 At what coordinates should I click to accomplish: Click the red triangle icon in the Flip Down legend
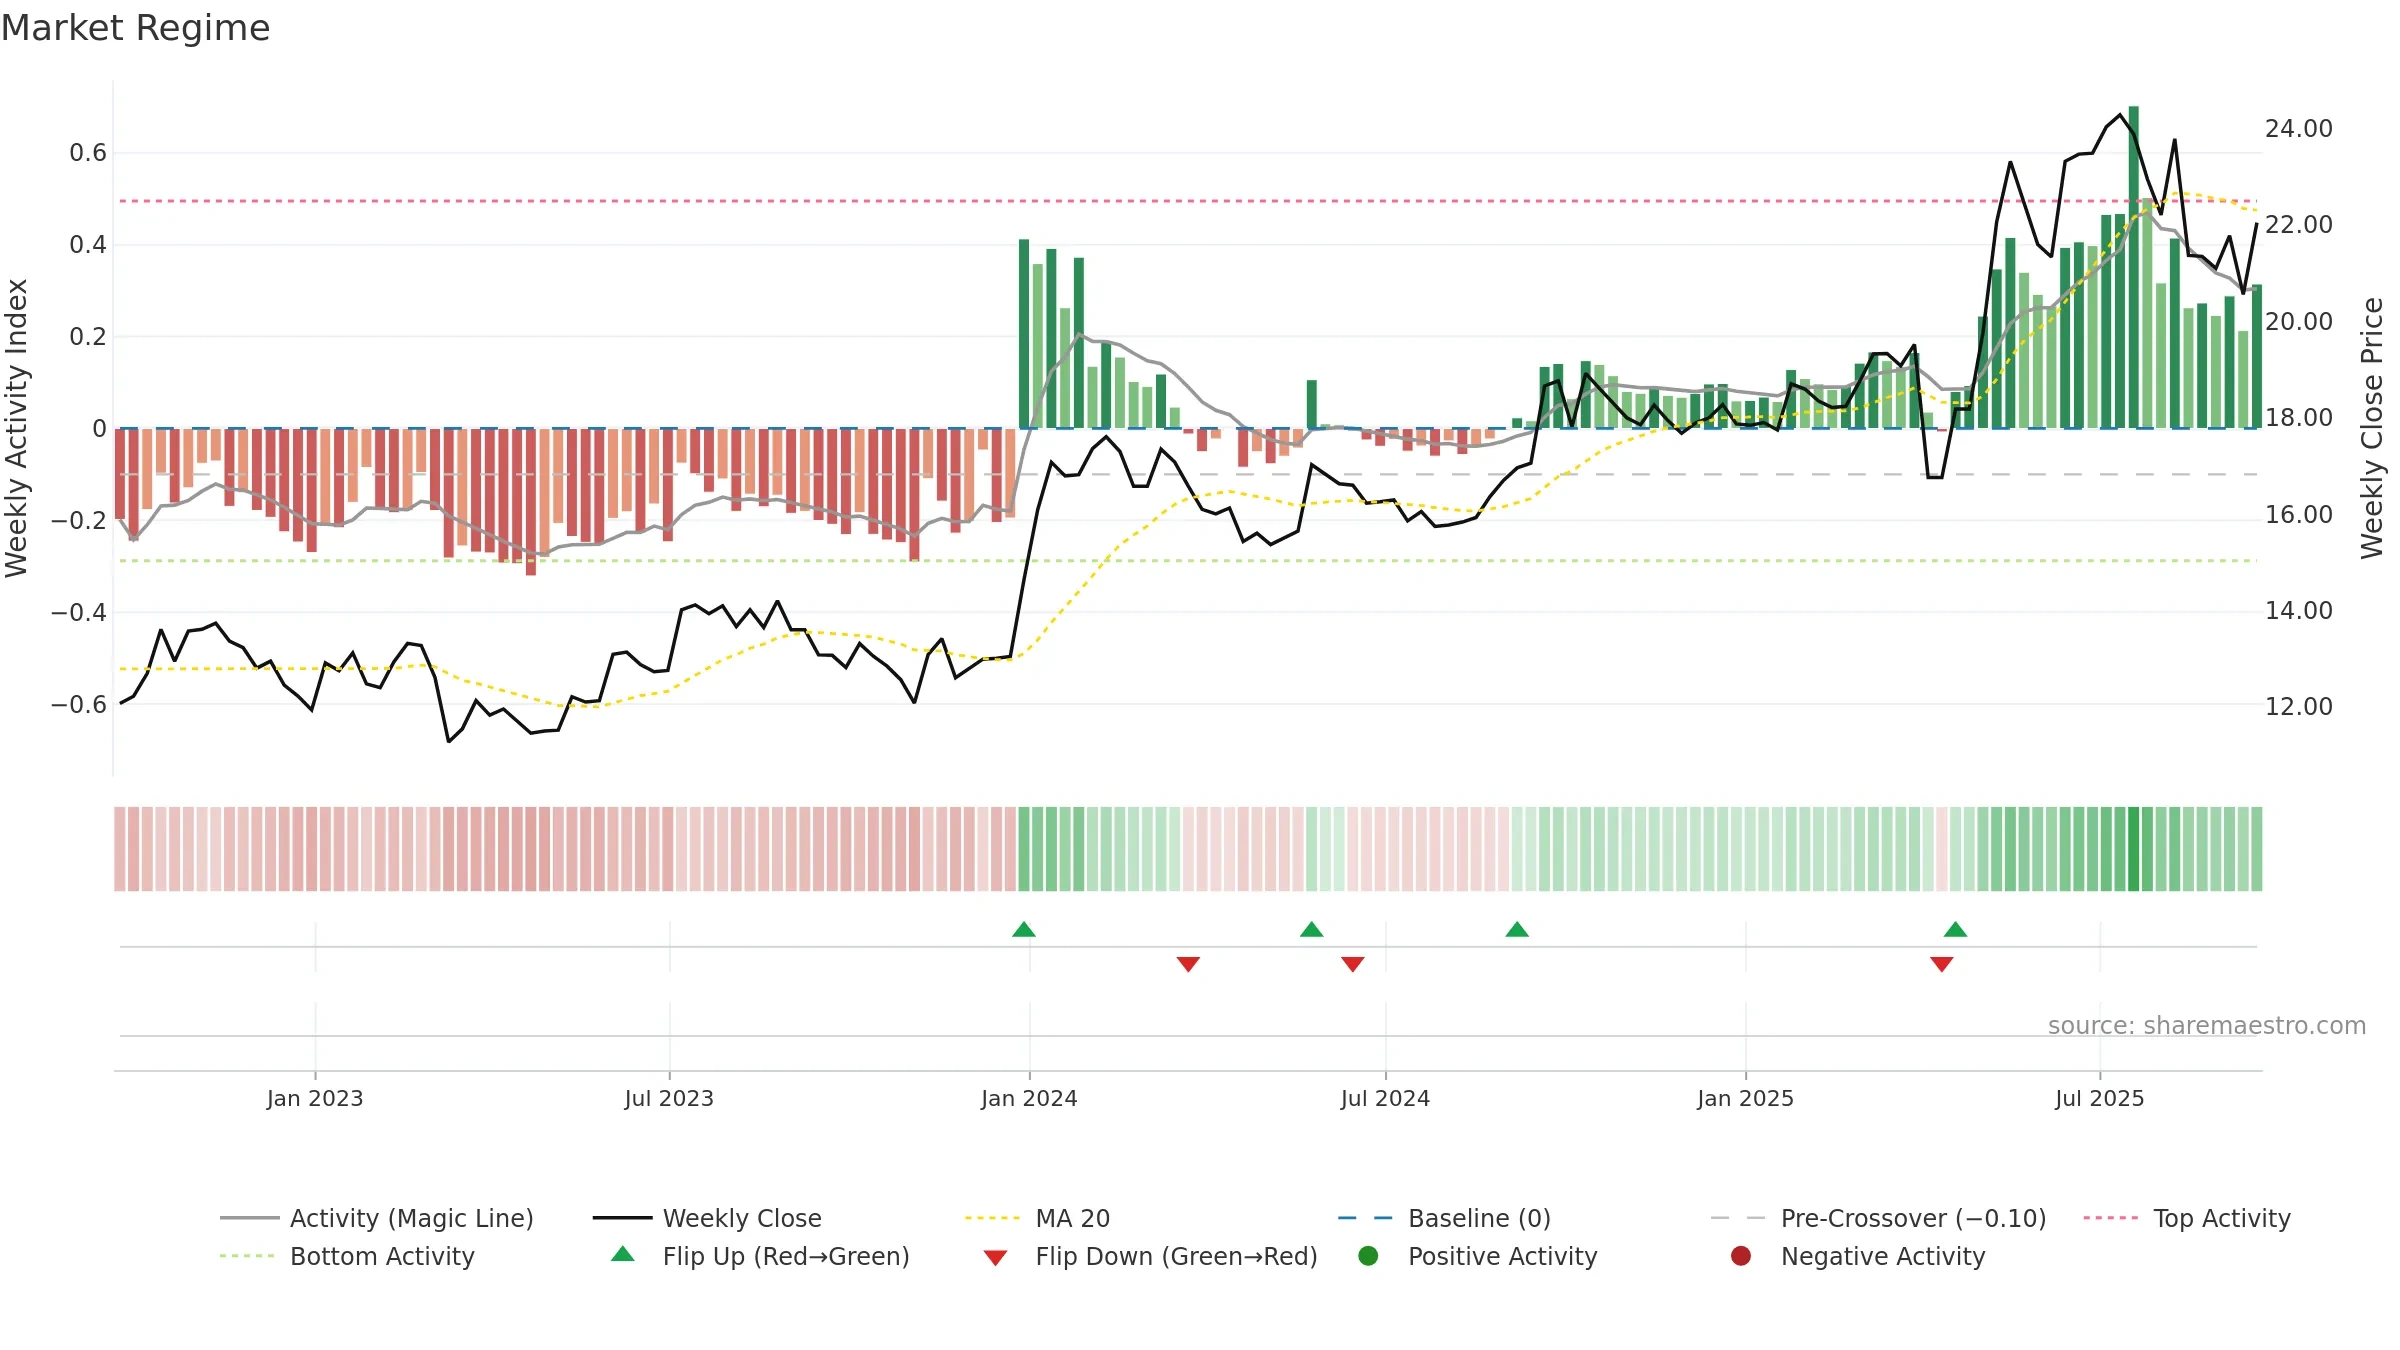click(995, 1258)
